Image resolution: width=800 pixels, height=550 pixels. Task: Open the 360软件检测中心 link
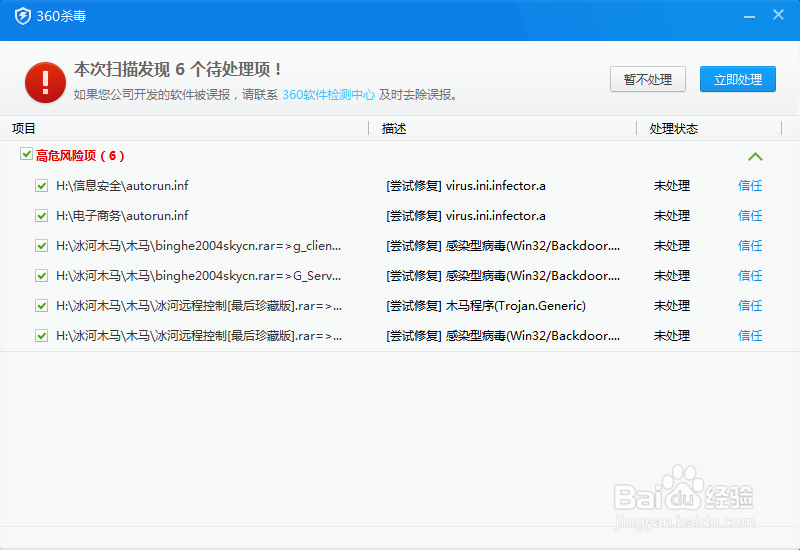pyautogui.click(x=328, y=95)
